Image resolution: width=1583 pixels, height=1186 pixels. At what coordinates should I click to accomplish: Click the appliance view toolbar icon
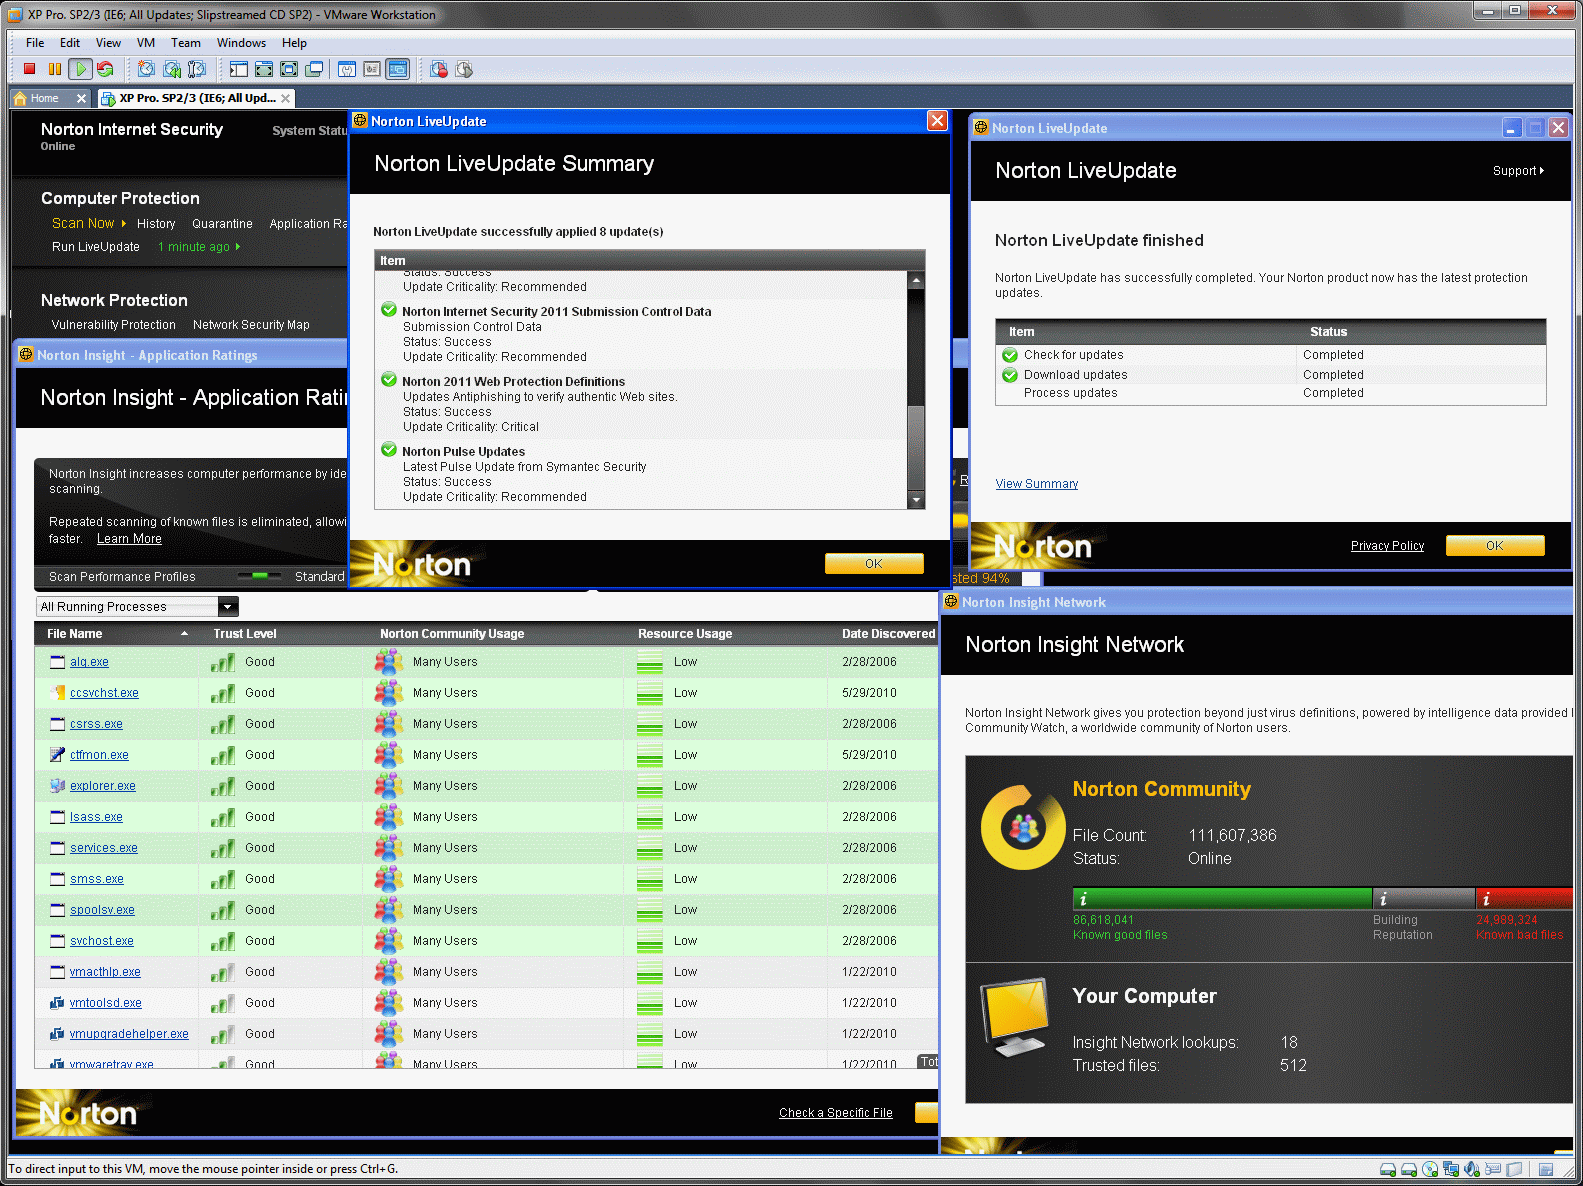coord(372,69)
